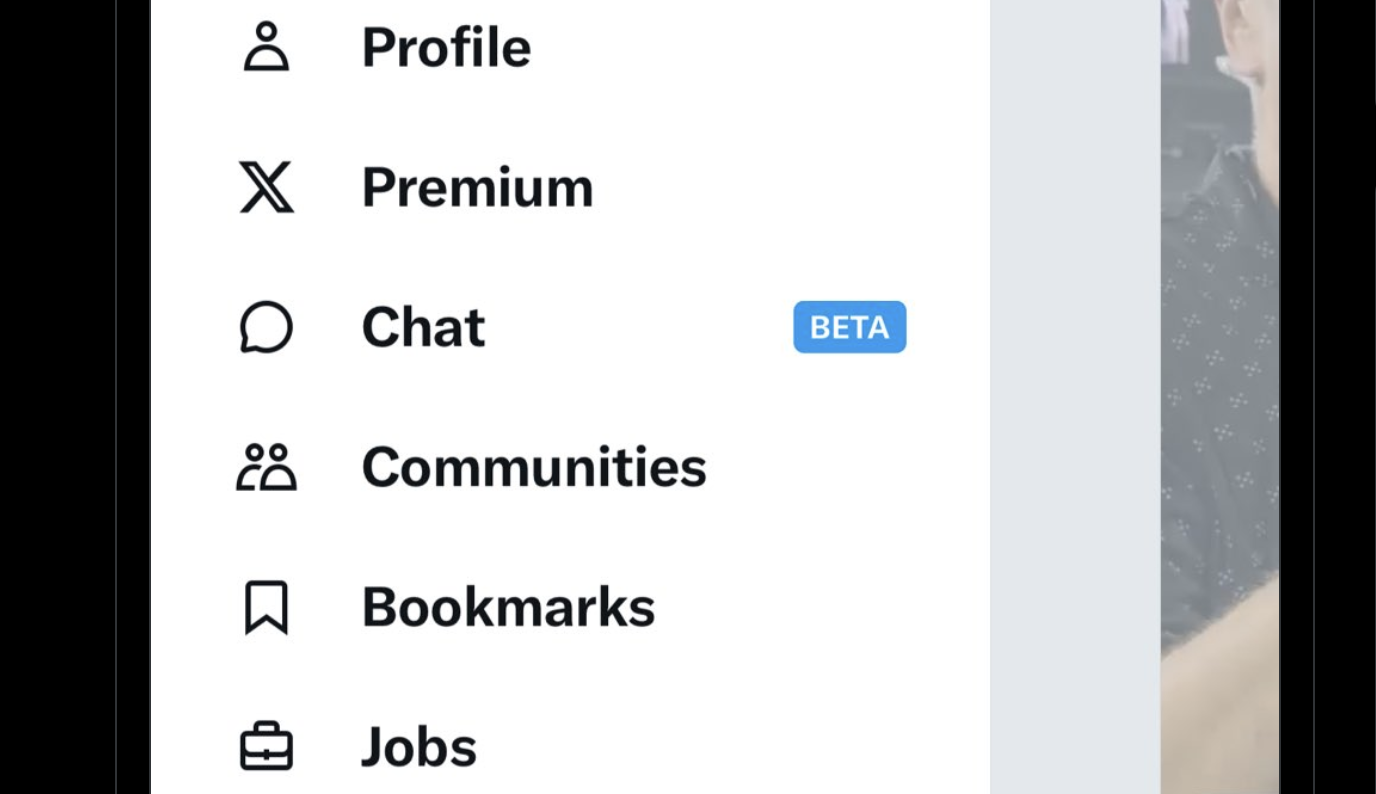
Task: Tap the Communities people icon
Action: pos(266,467)
